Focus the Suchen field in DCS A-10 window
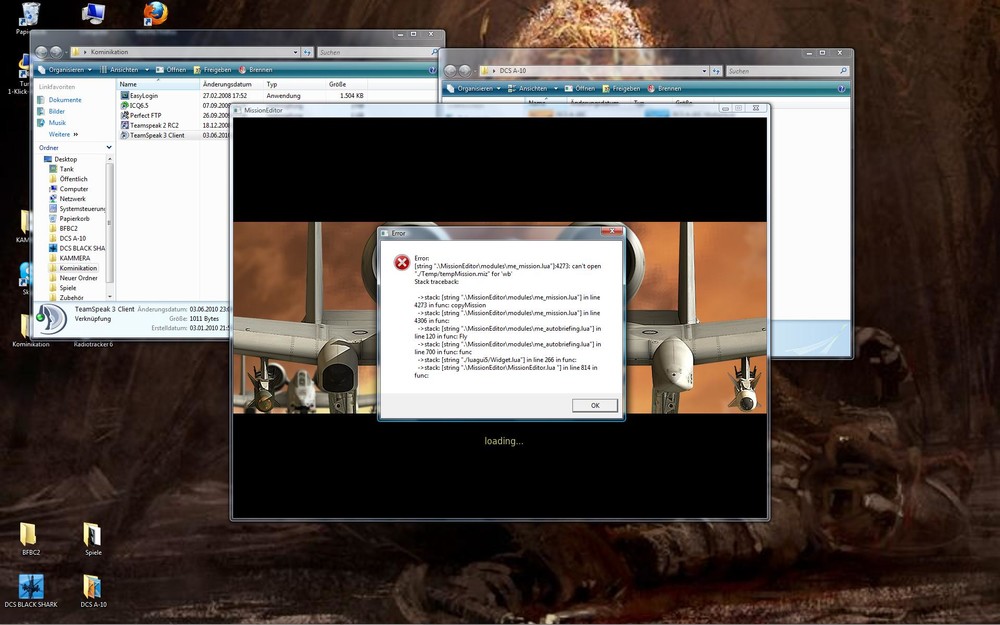 (782, 71)
